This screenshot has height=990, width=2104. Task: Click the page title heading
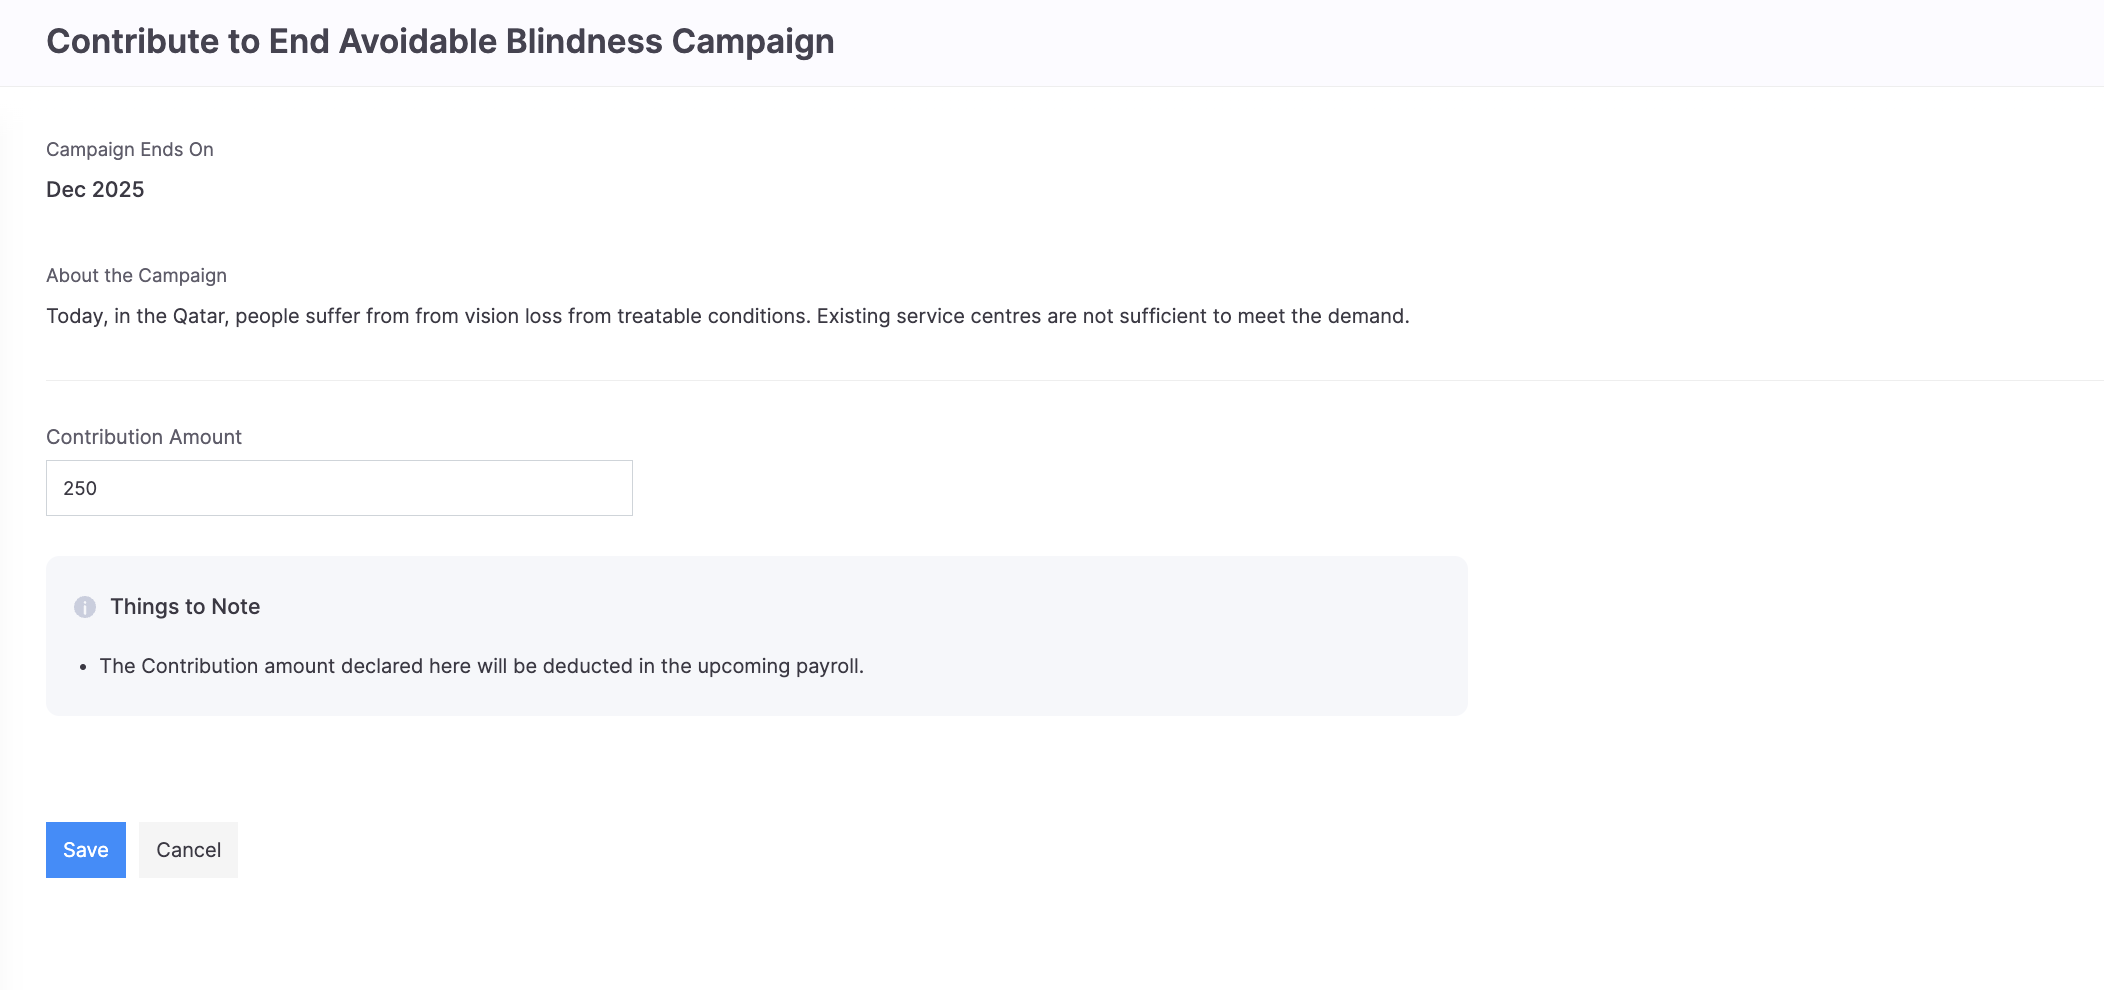[440, 42]
